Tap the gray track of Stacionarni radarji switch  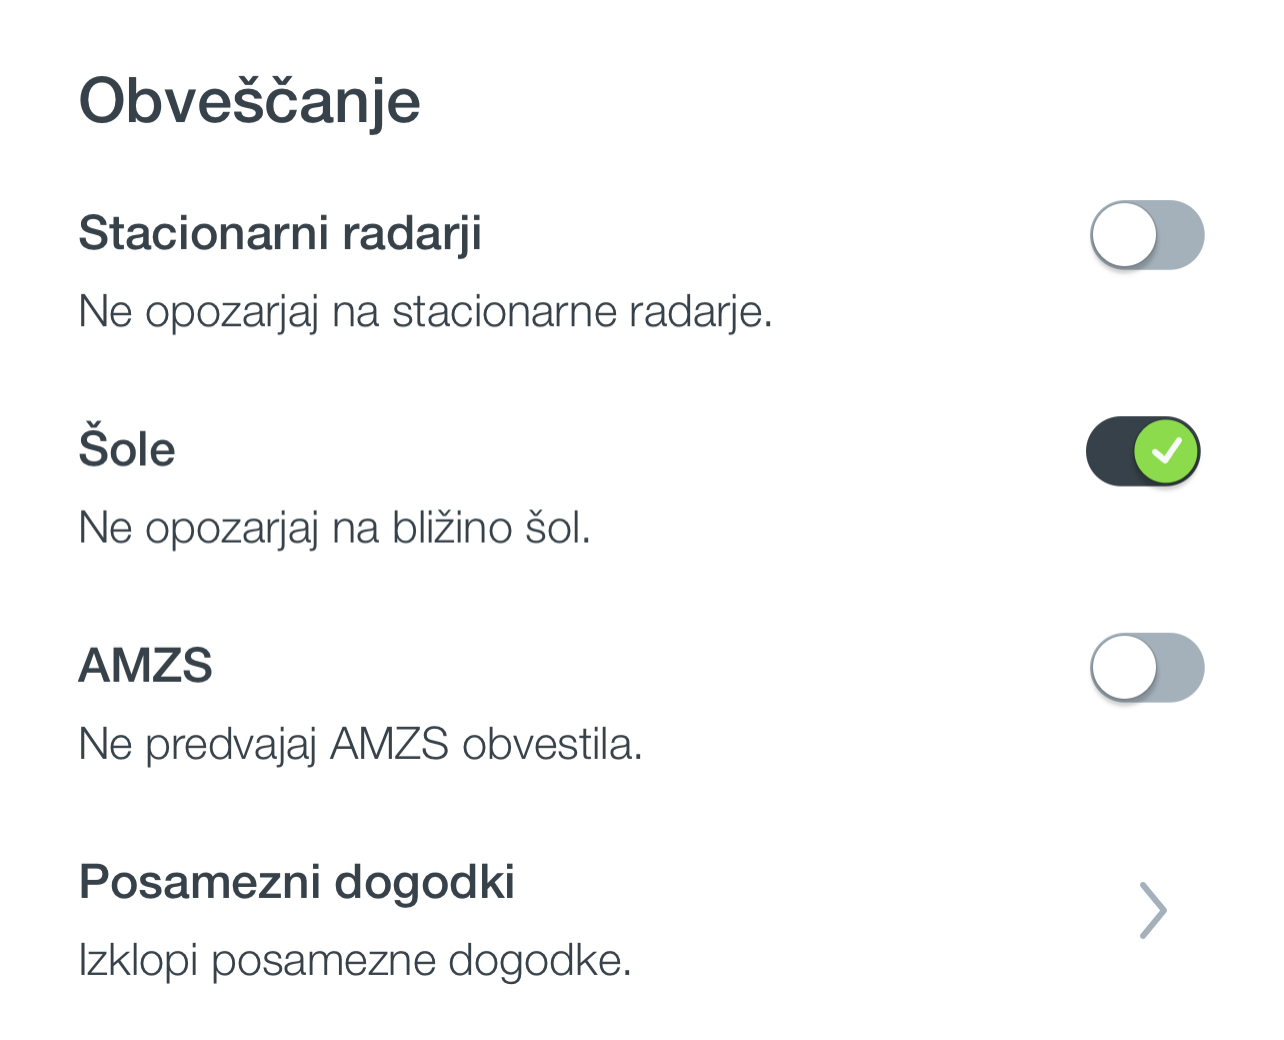click(1180, 235)
